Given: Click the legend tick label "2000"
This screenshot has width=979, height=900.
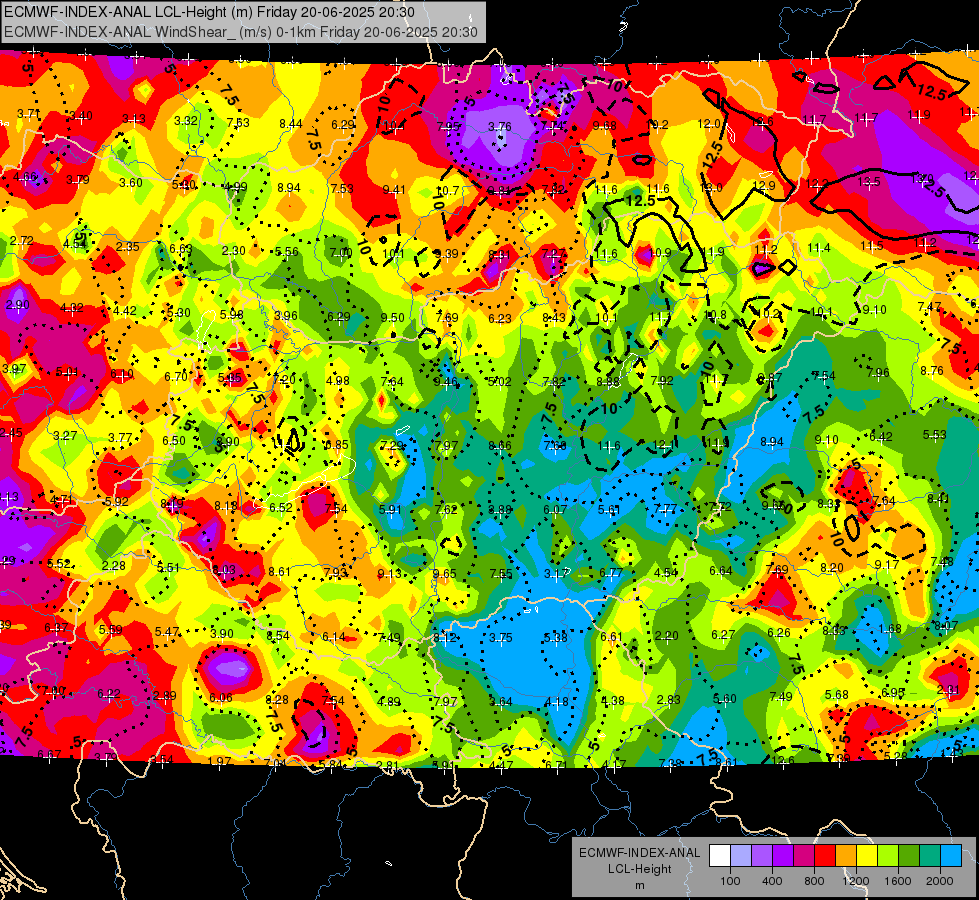Looking at the screenshot, I should 940,881.
